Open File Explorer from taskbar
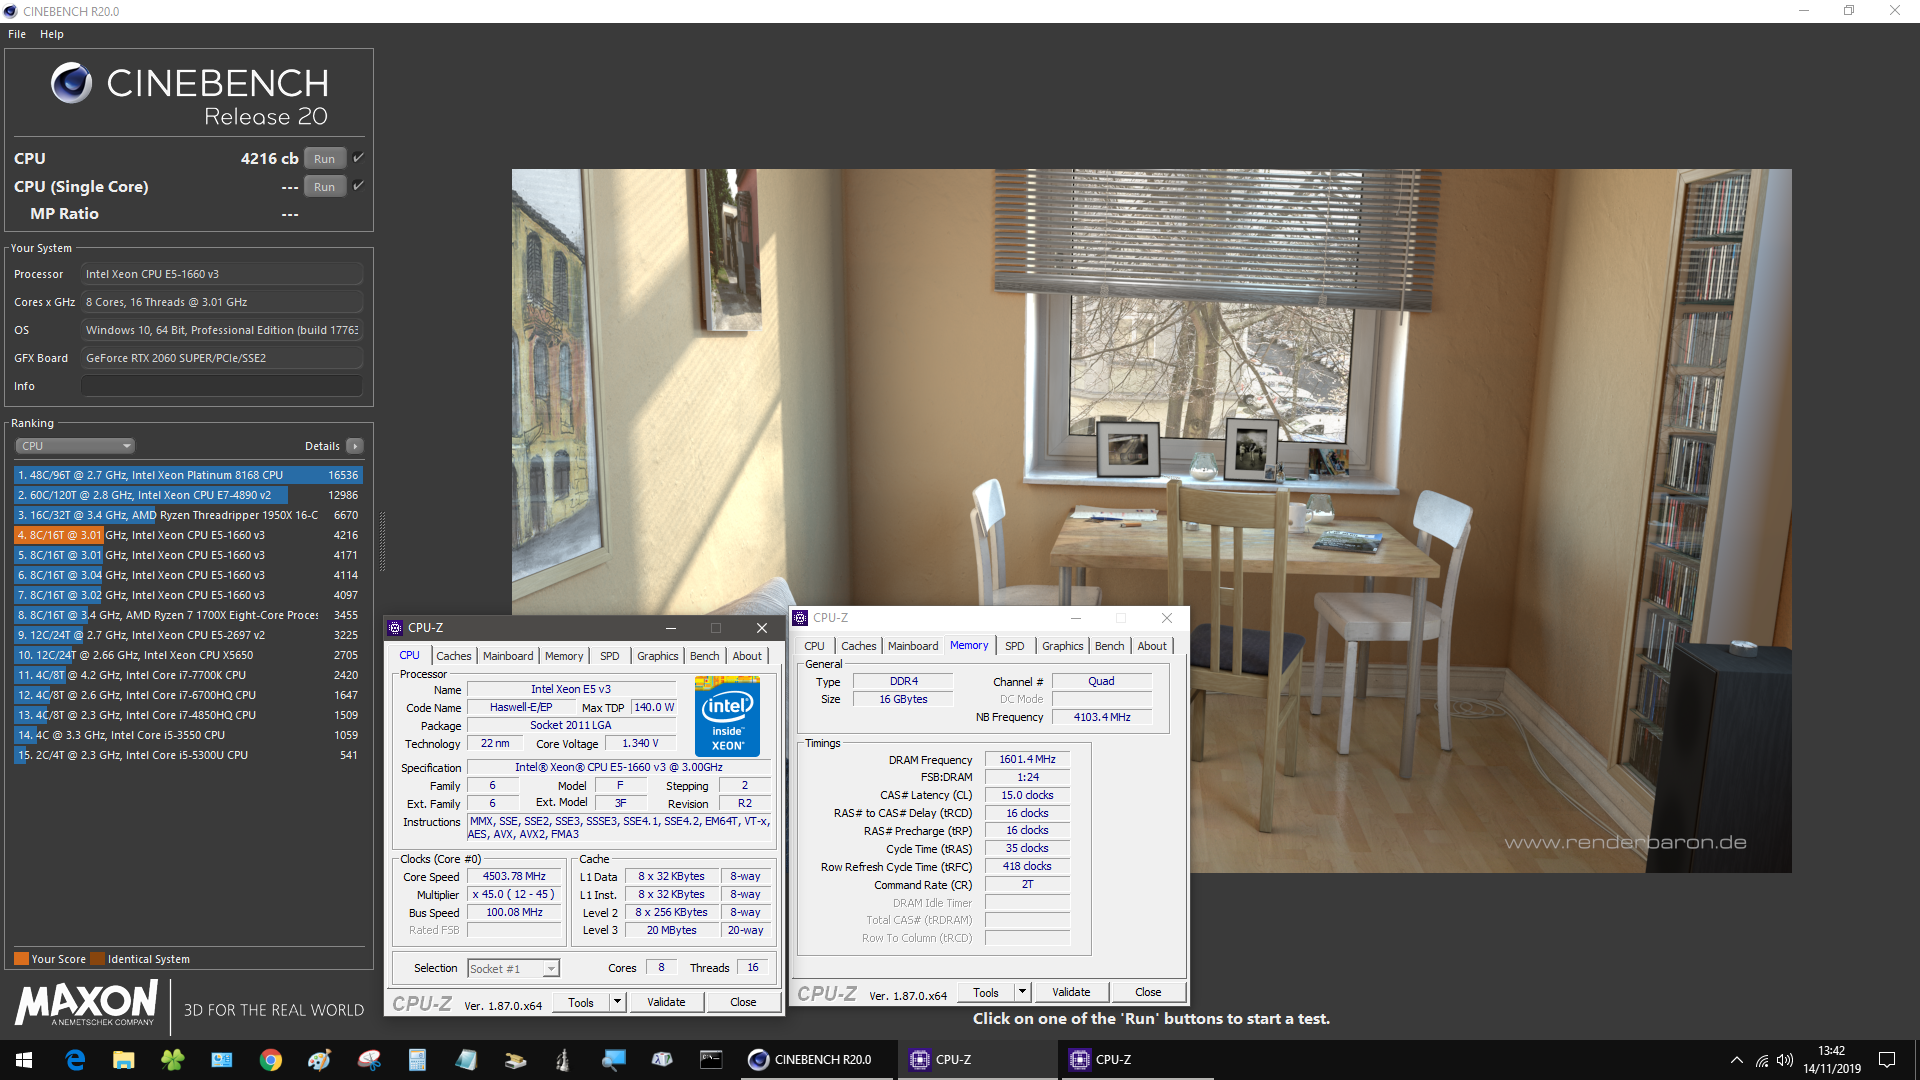 click(x=123, y=1060)
